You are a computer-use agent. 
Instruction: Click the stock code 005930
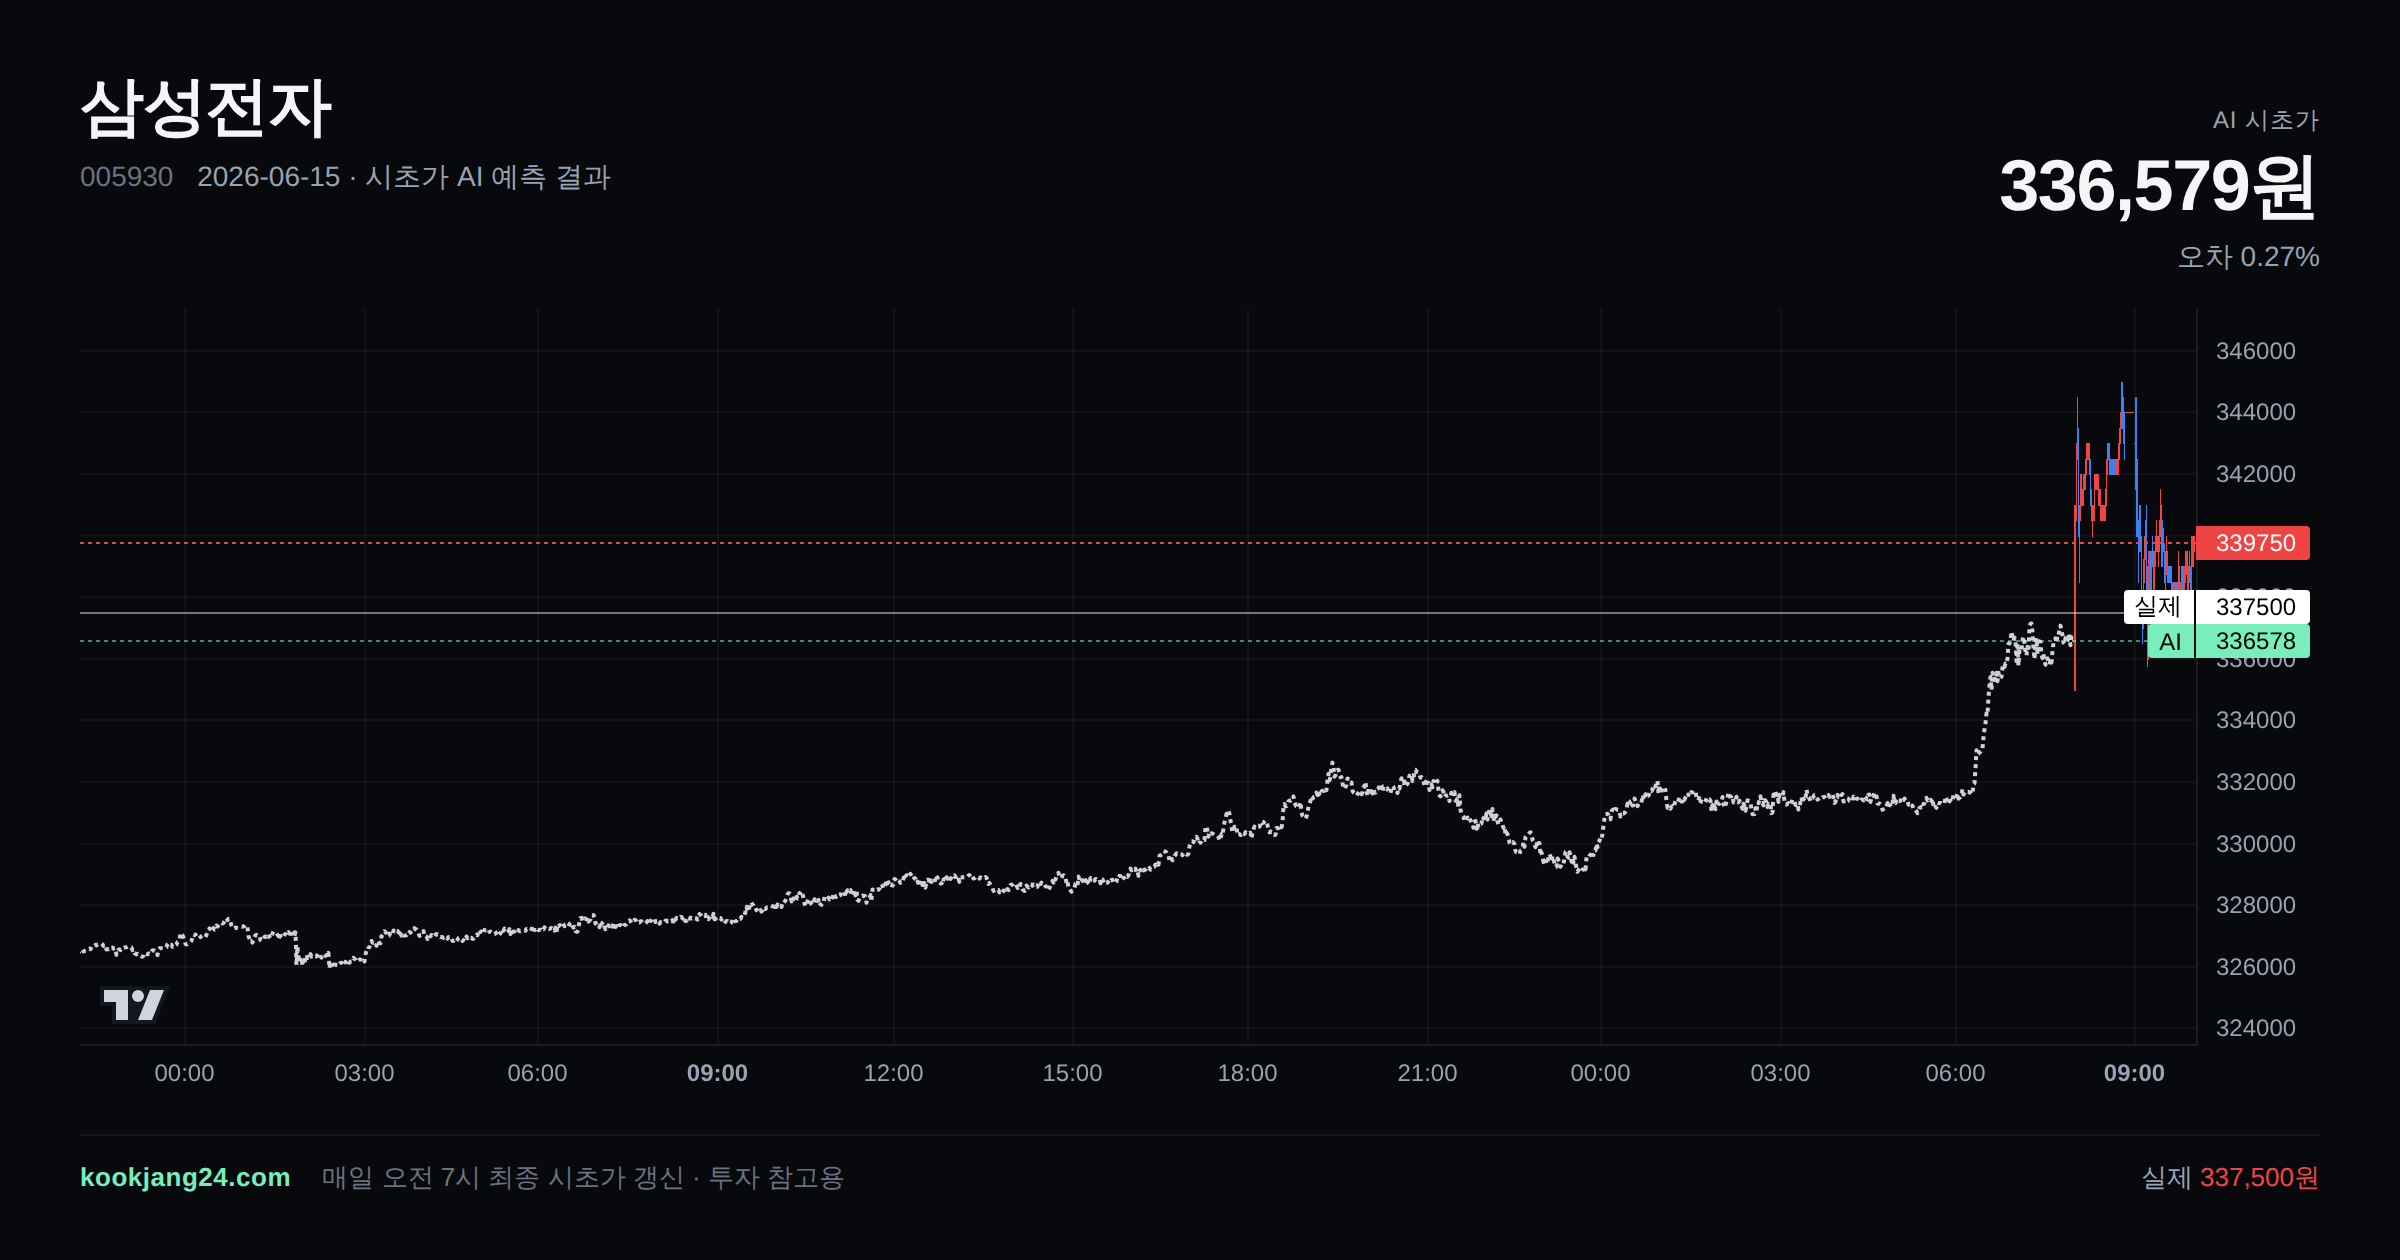(x=126, y=177)
